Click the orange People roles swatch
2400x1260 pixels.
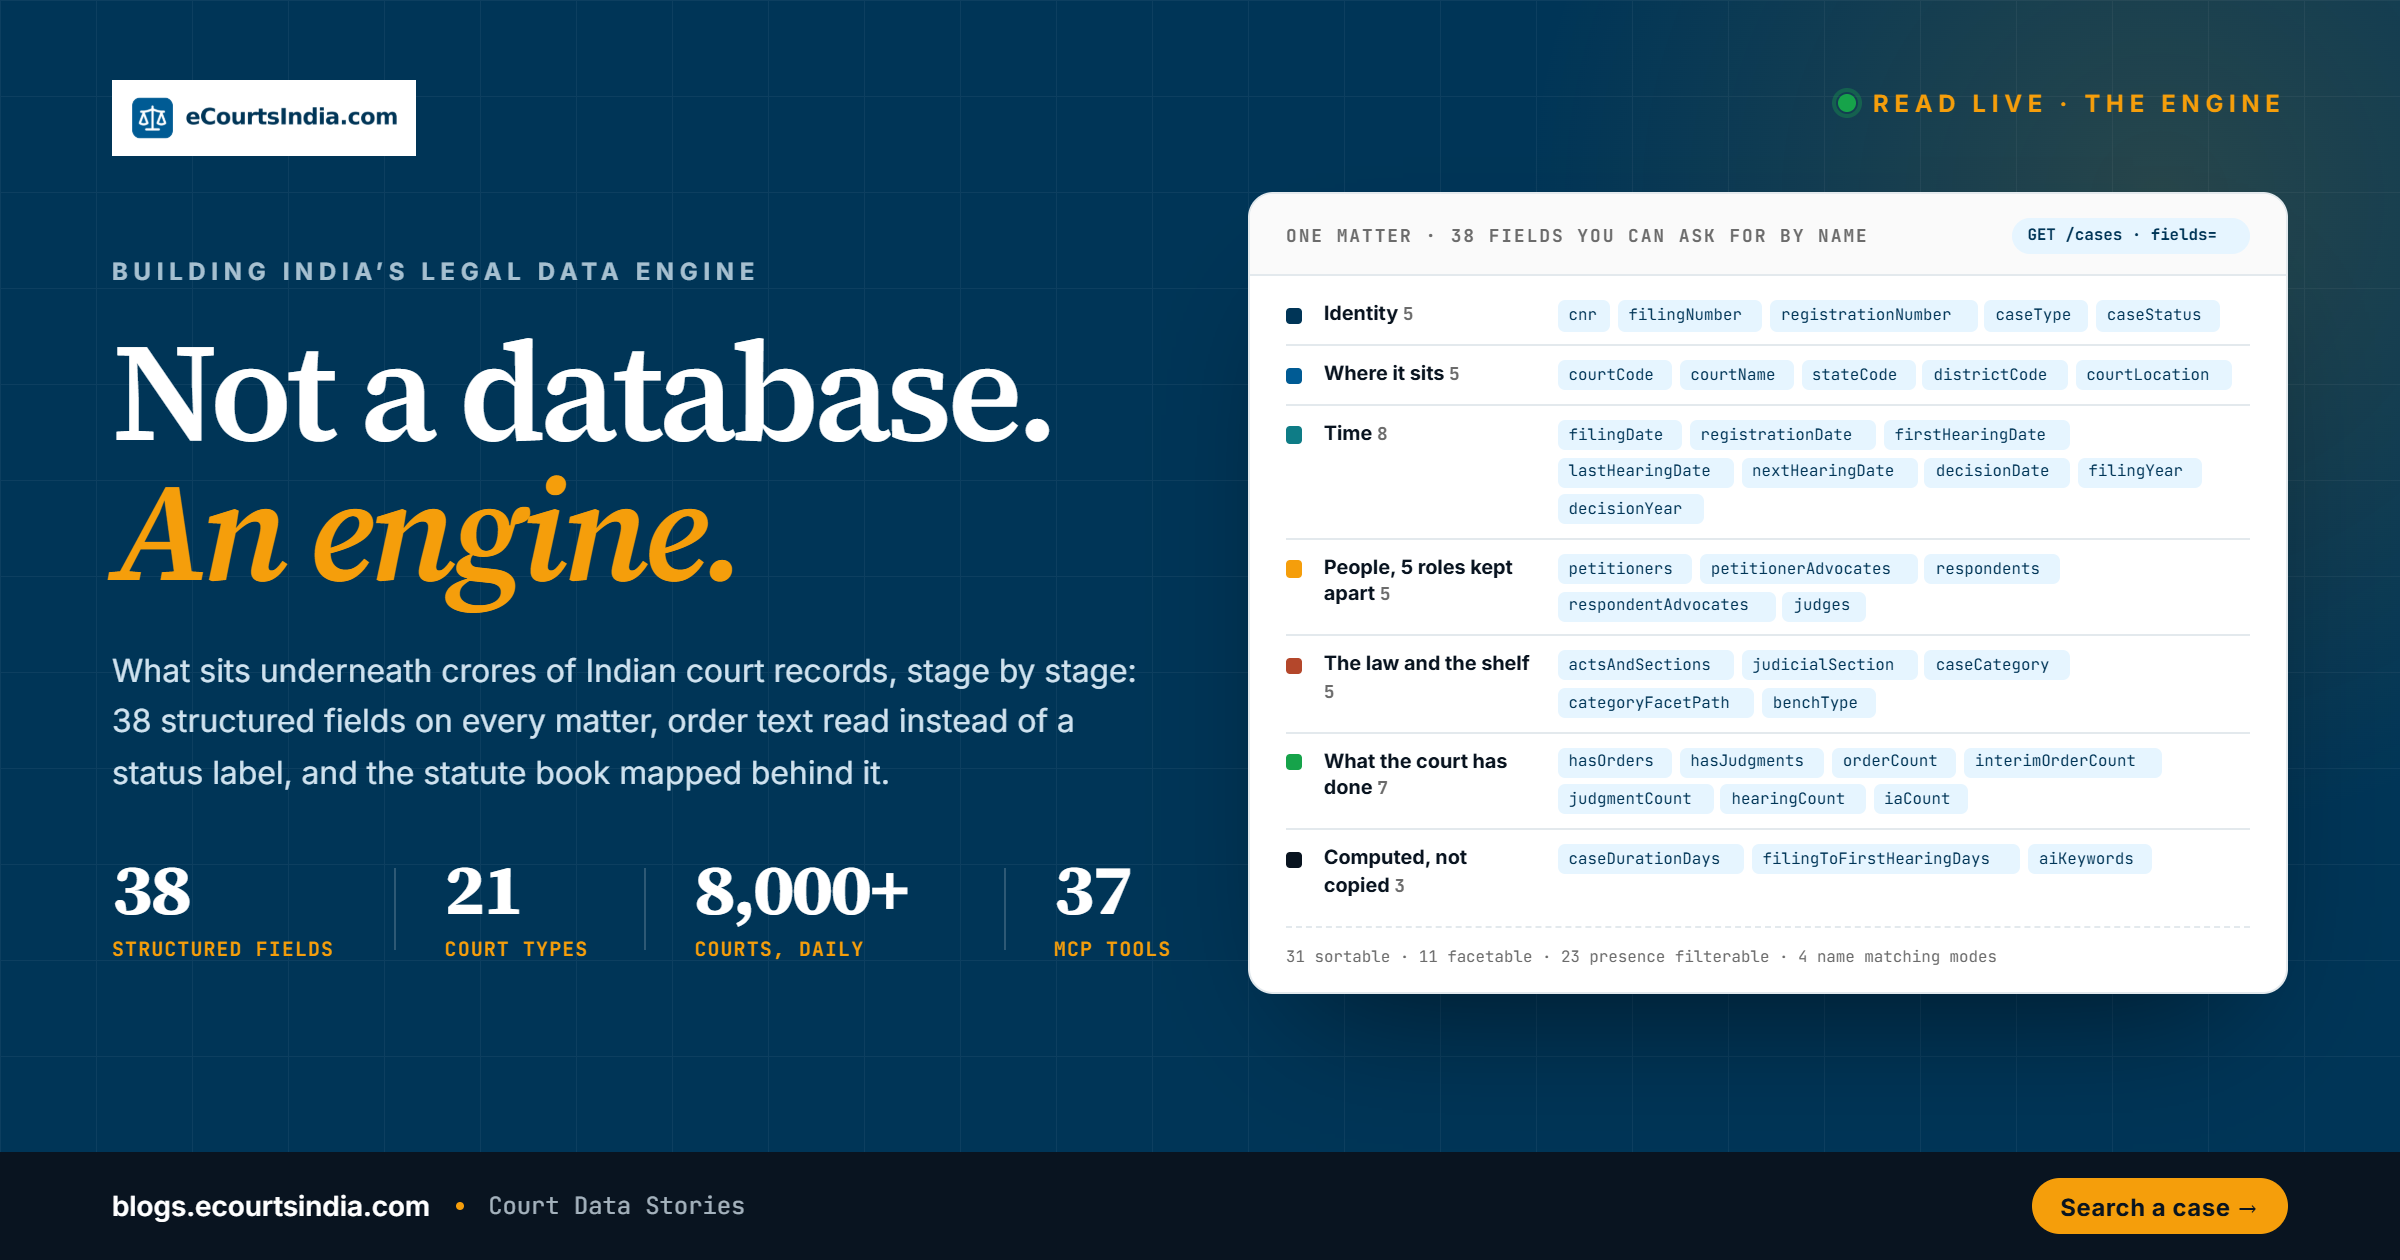(1294, 569)
